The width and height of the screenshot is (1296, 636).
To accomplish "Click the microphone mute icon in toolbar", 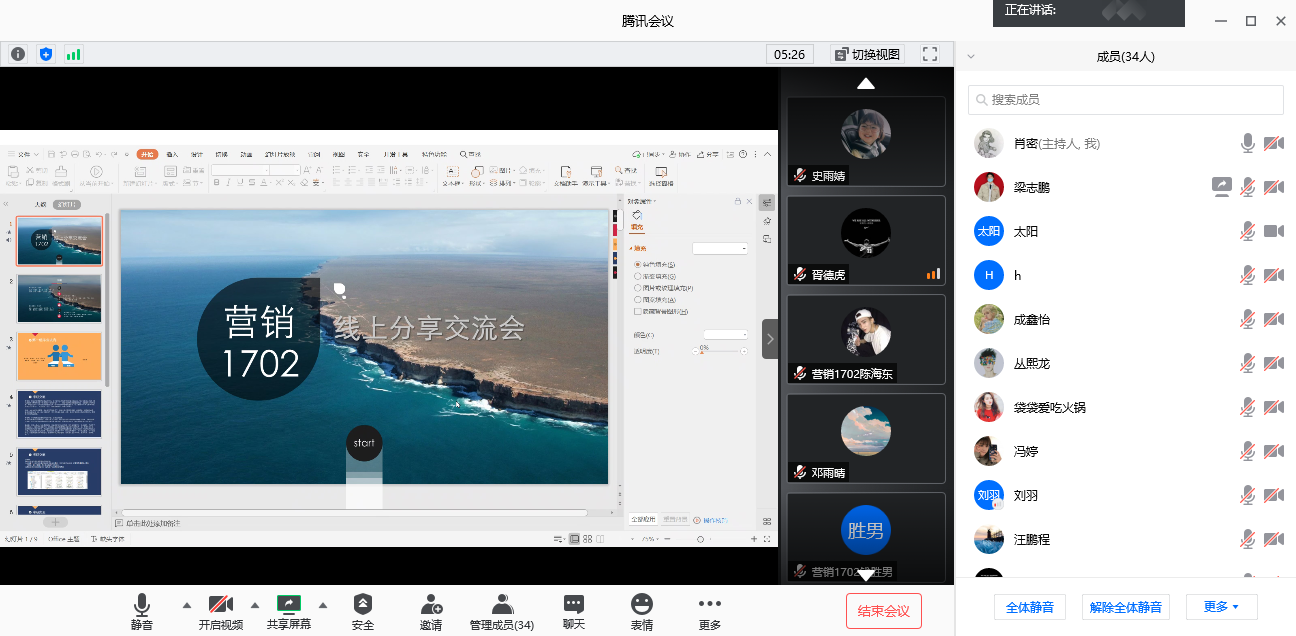I will pyautogui.click(x=142, y=605).
